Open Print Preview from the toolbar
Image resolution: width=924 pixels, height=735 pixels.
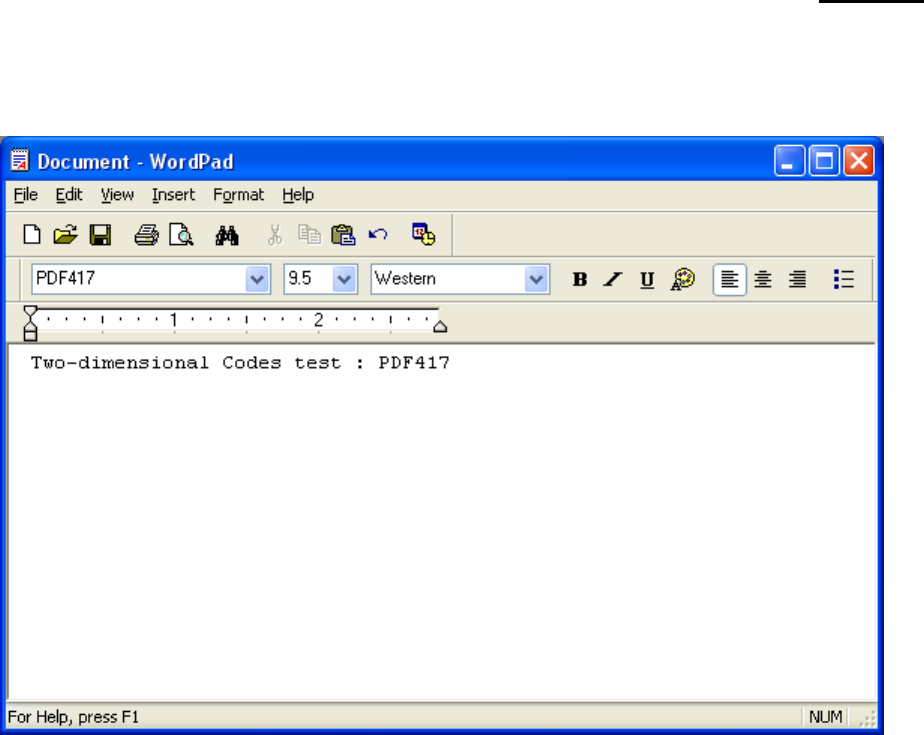181,235
